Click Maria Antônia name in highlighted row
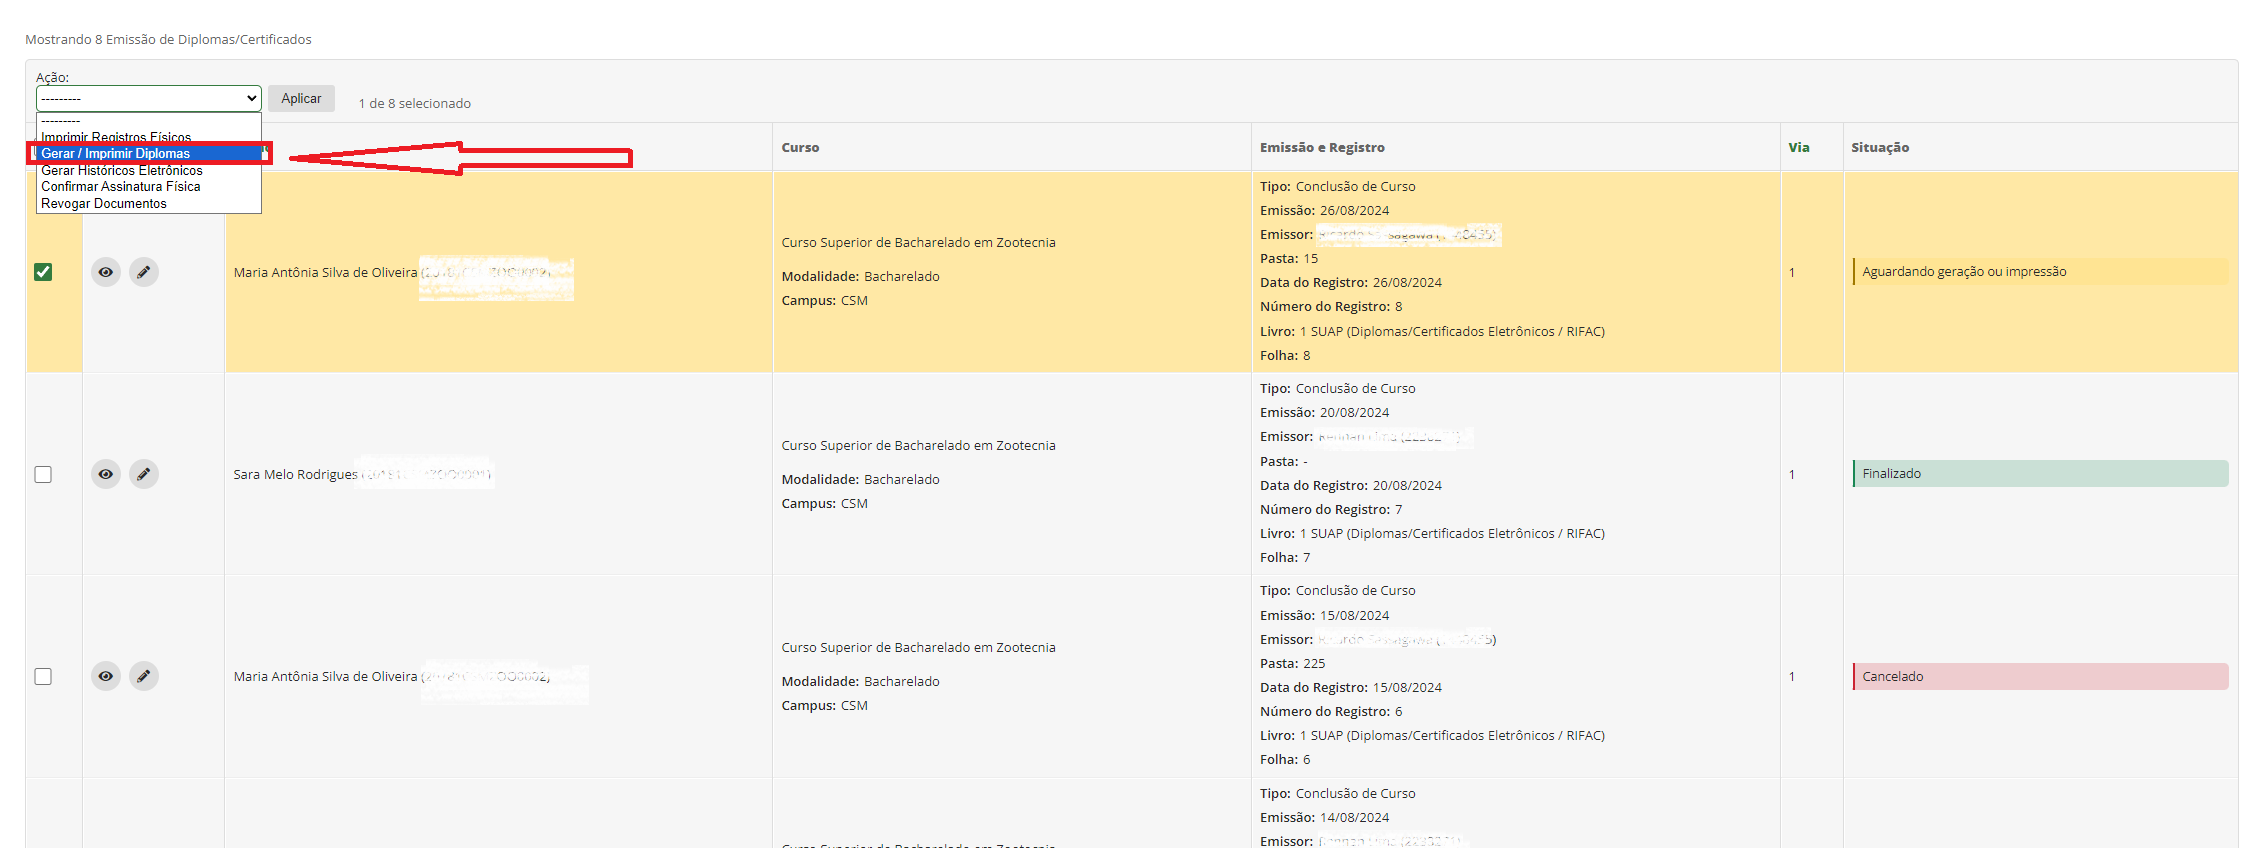Screen dimensions: 2259x848 point(325,272)
